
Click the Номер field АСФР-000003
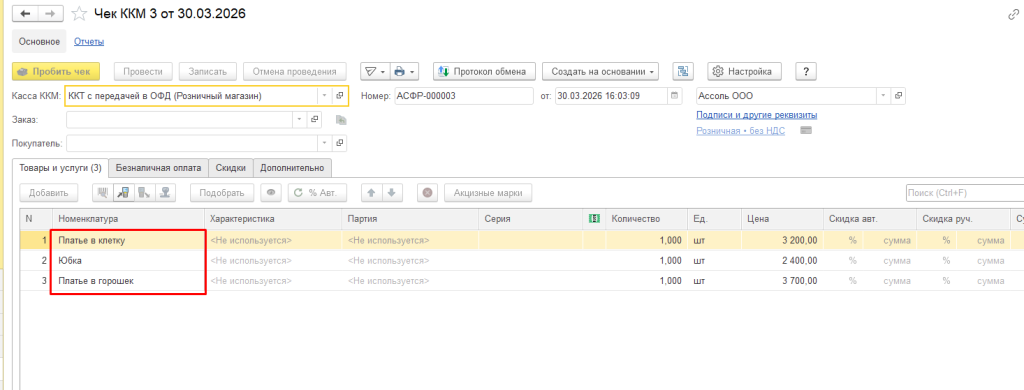(x=464, y=95)
